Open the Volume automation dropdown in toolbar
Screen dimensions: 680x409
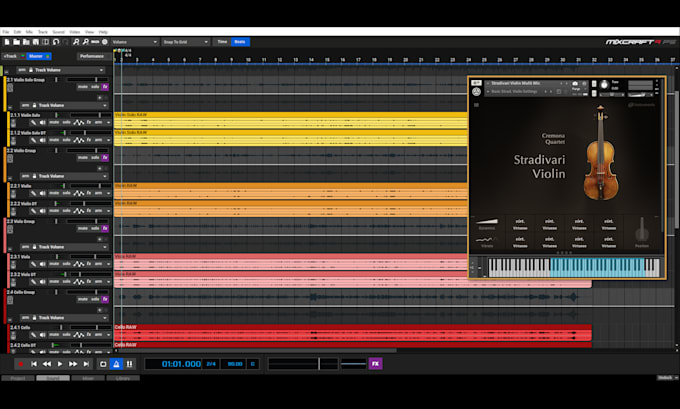tap(134, 42)
